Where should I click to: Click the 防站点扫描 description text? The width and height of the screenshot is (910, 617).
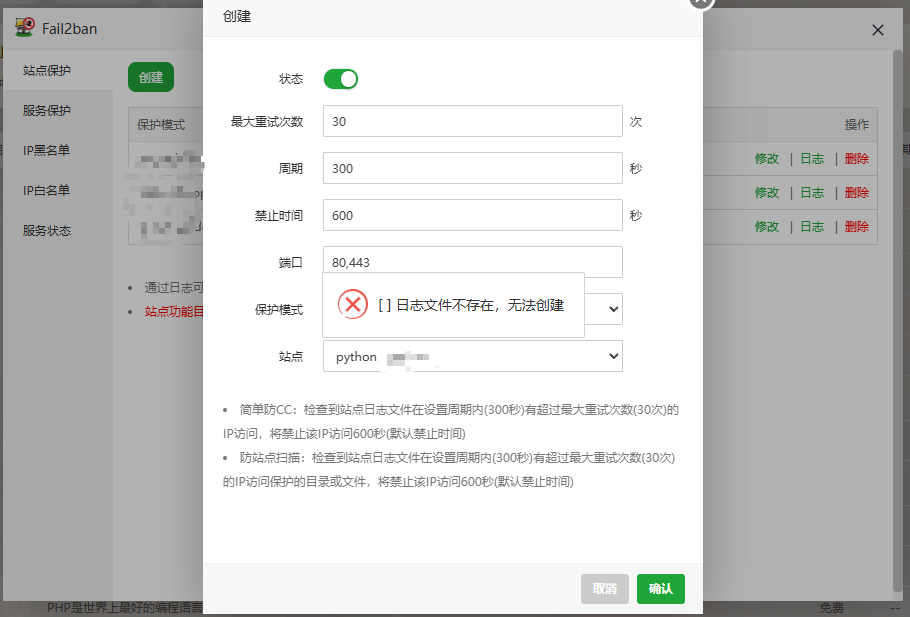449,470
